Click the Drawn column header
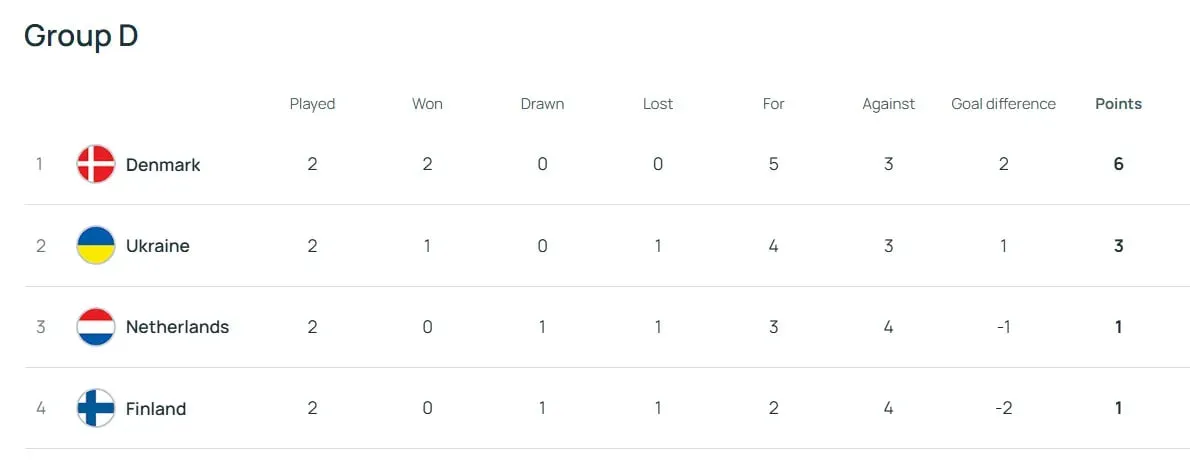1190x465 pixels. coord(543,104)
